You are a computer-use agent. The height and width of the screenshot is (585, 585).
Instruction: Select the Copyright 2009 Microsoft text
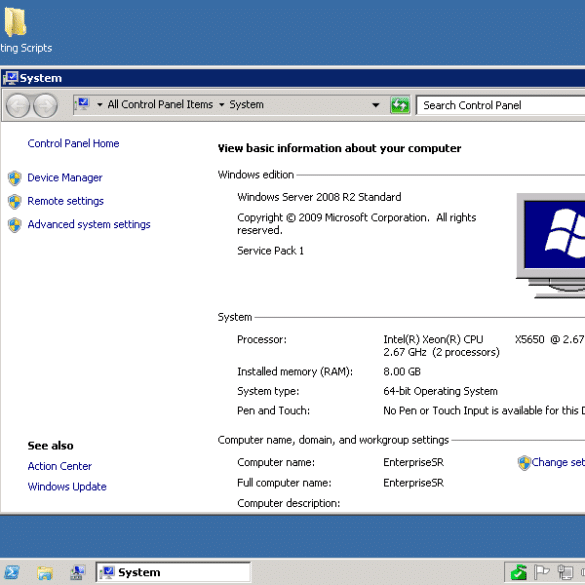357,223
